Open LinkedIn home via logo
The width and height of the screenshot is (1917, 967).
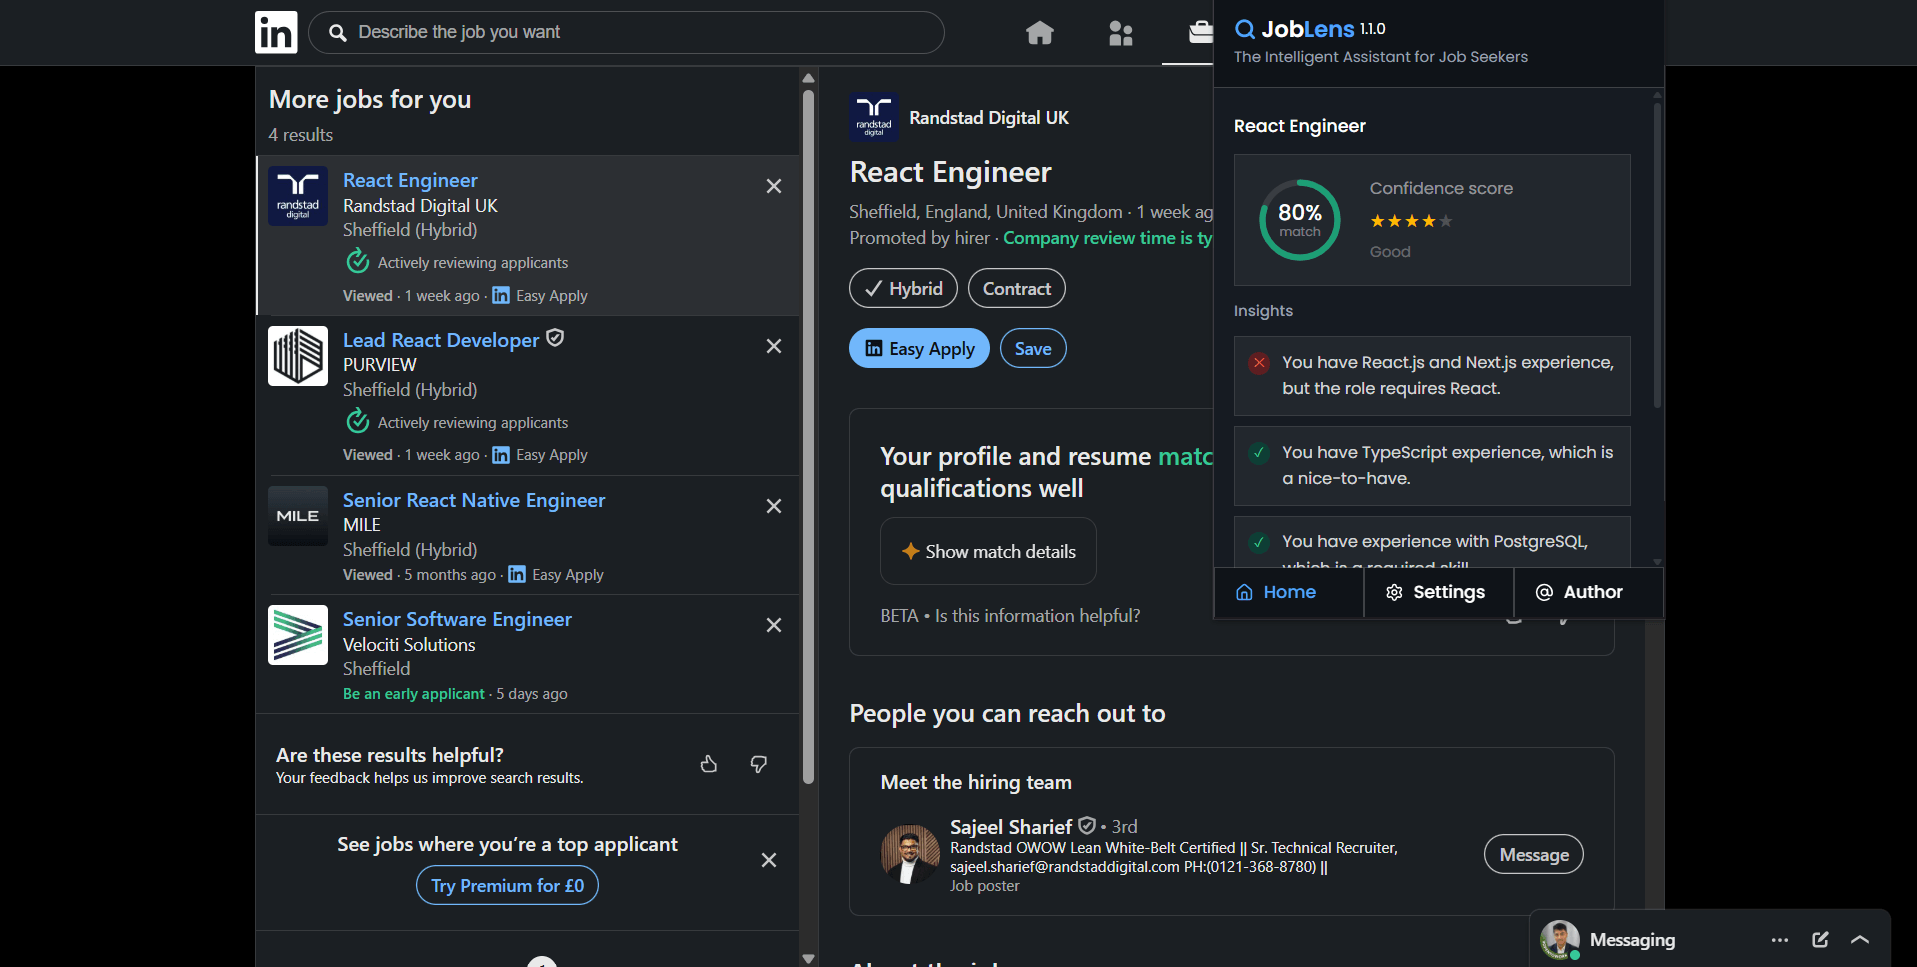[x=276, y=32]
